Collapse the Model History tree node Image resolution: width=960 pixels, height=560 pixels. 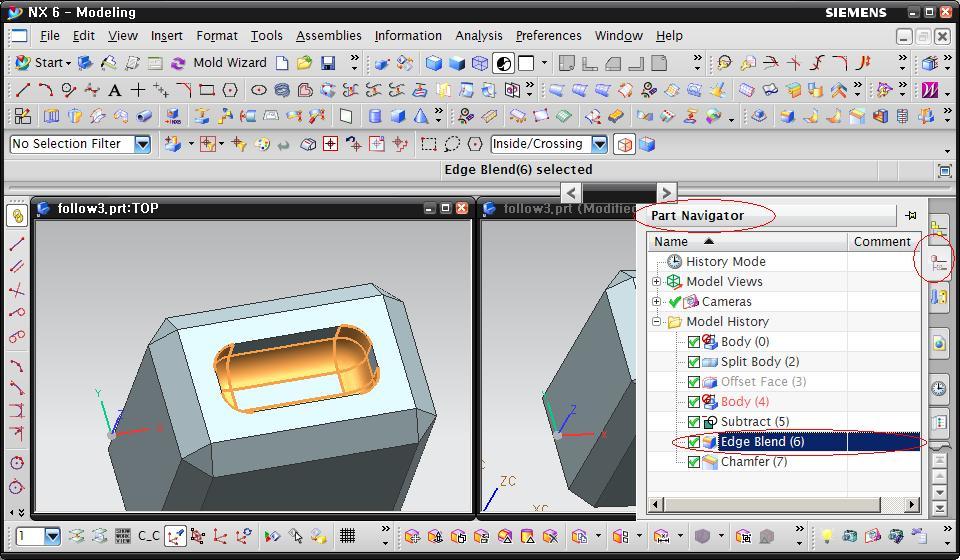[657, 322]
